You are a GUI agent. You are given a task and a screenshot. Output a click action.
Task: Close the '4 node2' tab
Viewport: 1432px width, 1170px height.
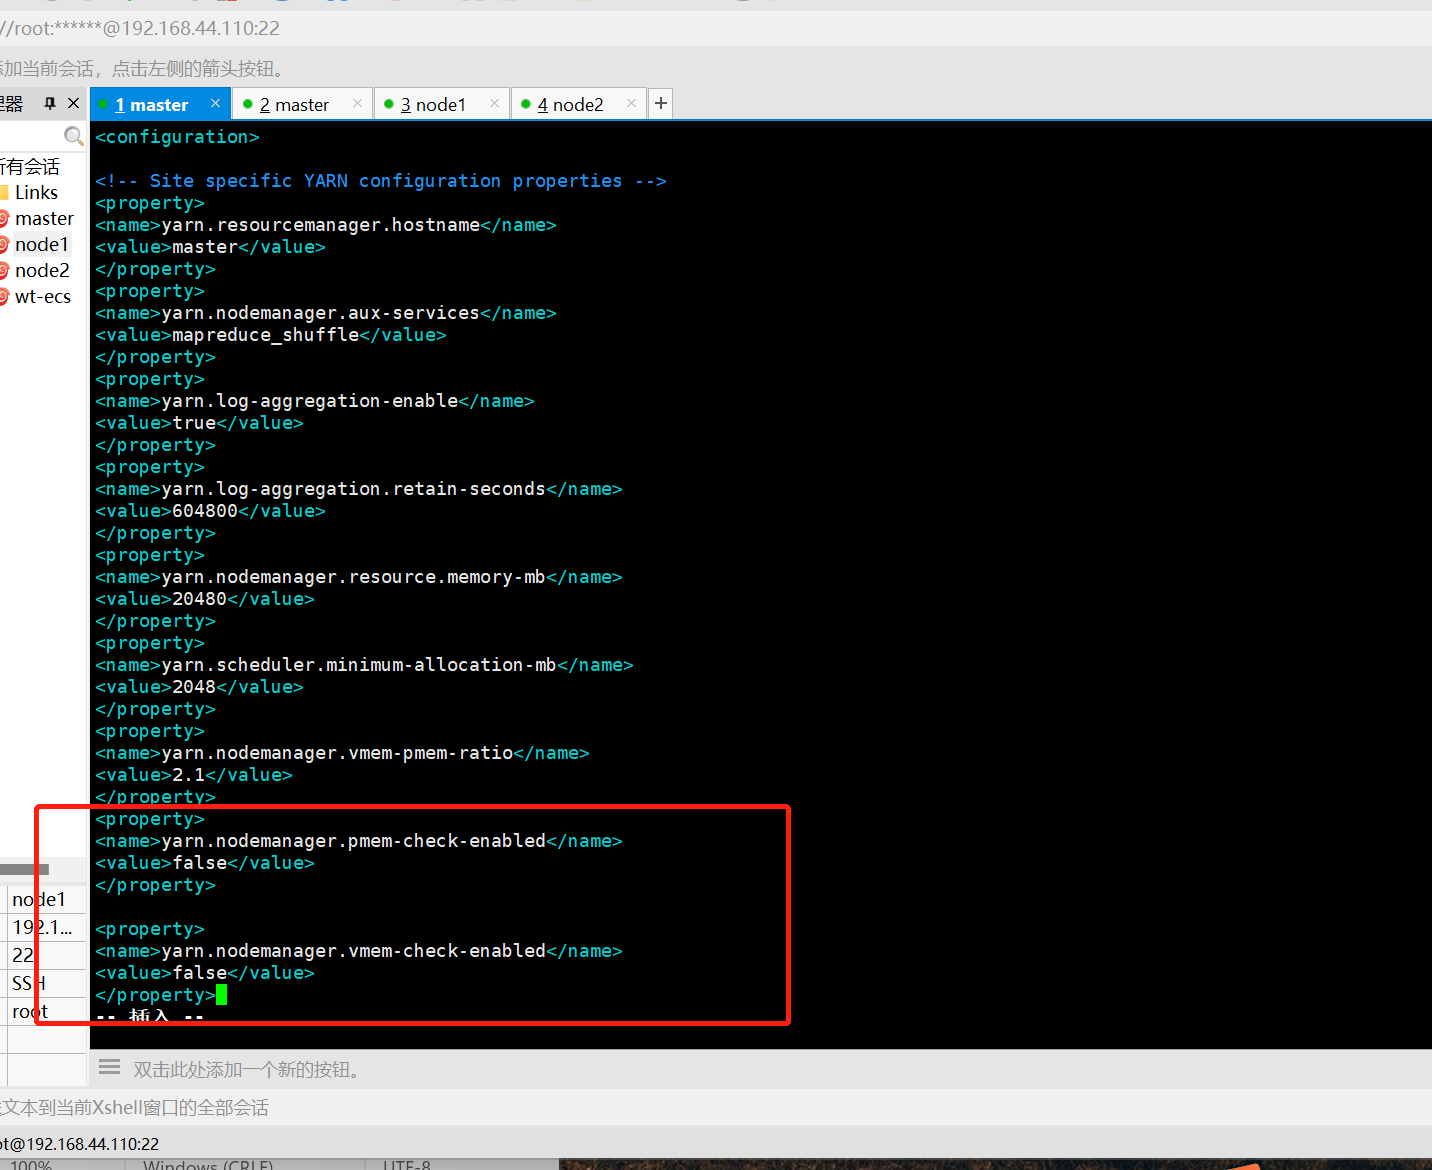[x=631, y=104]
